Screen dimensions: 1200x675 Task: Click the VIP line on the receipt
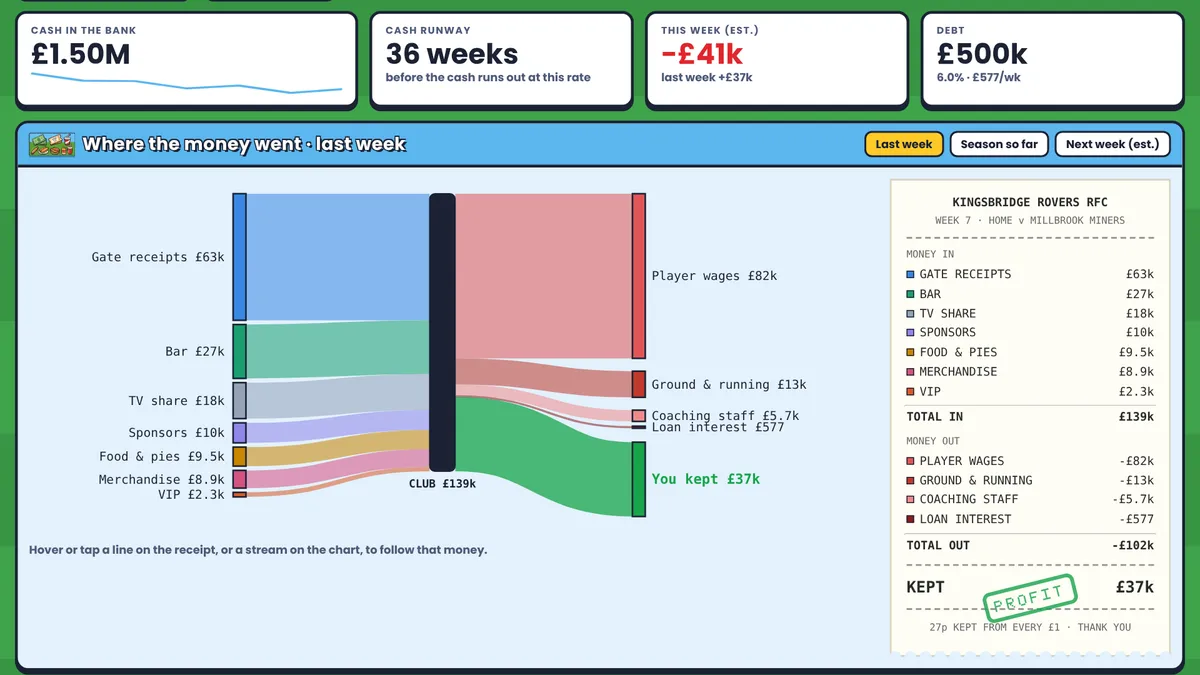coord(1030,391)
